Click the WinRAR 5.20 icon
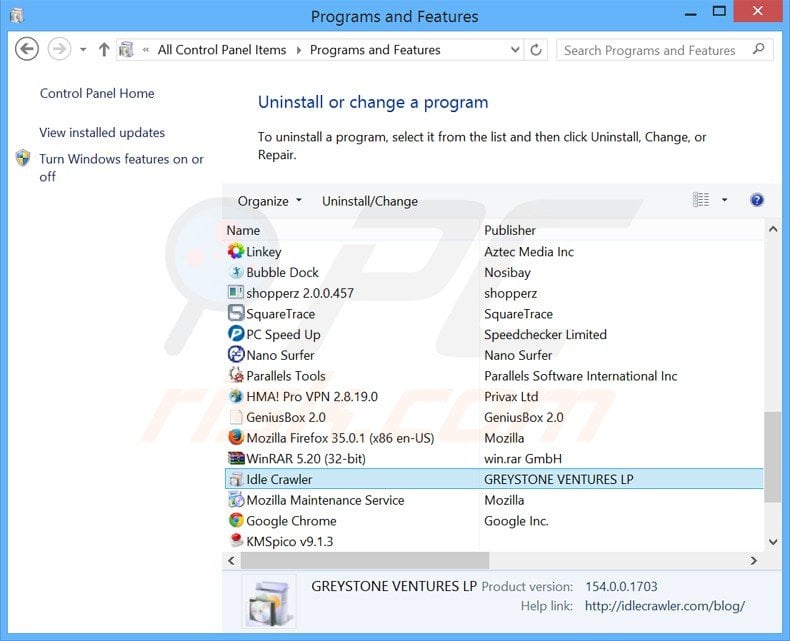This screenshot has width=790, height=641. pyautogui.click(x=235, y=458)
